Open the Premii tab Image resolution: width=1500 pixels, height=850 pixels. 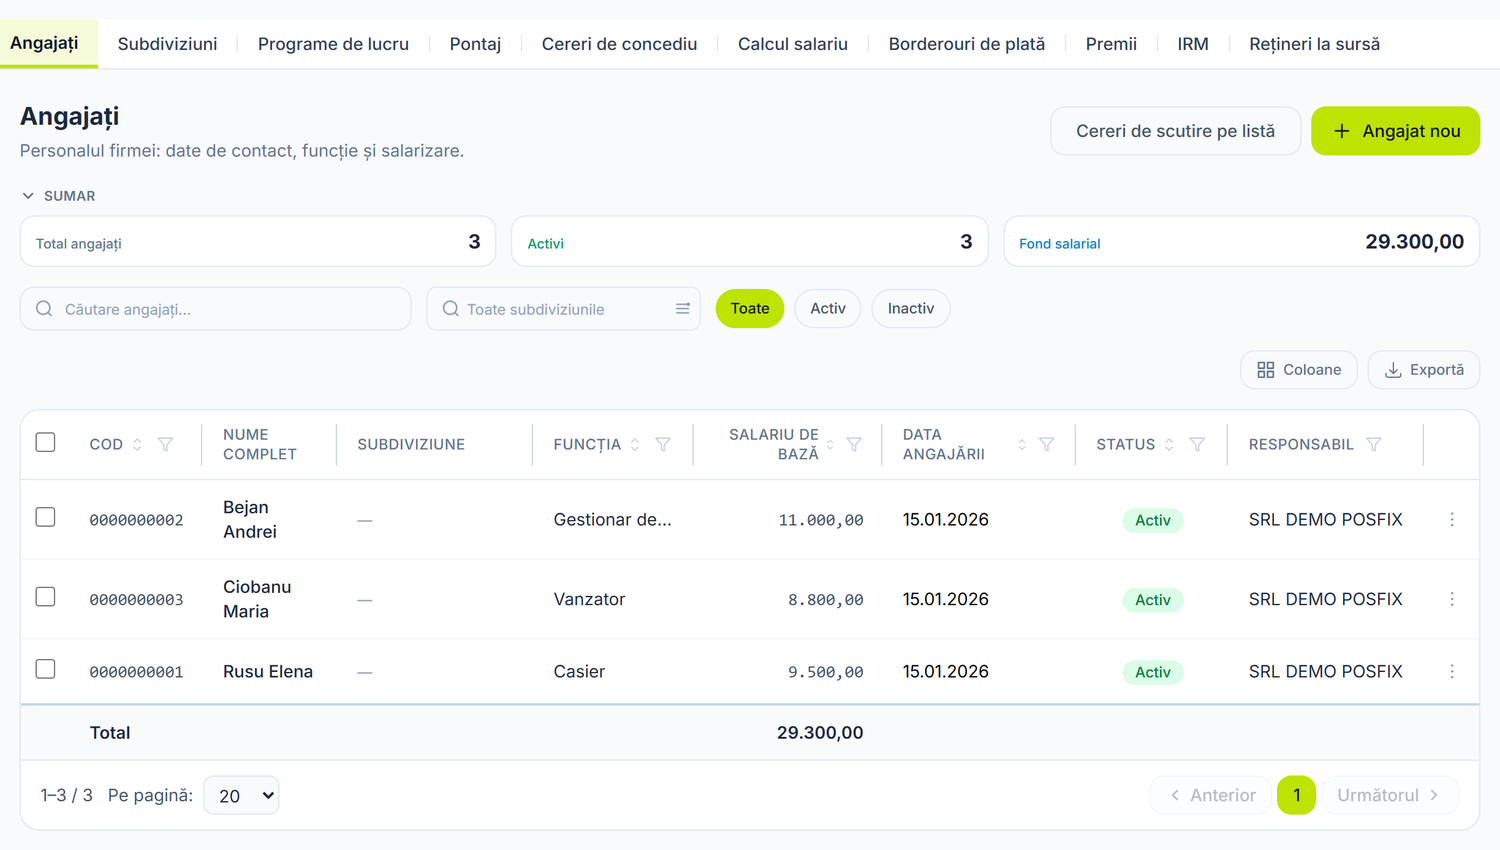click(x=1111, y=44)
